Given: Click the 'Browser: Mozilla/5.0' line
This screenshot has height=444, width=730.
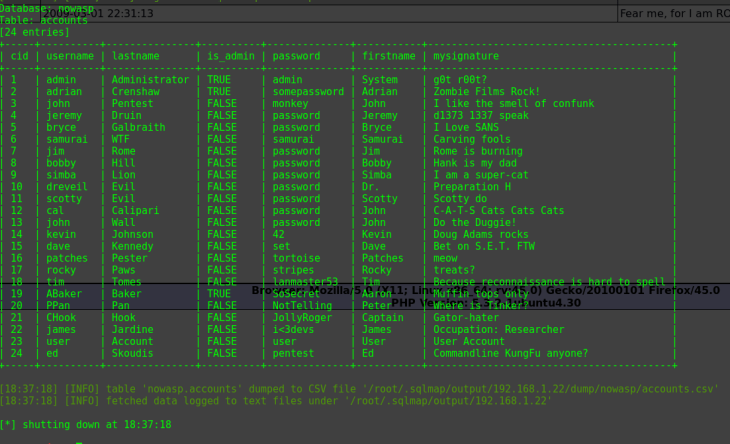Looking at the screenshot, I should [486, 290].
